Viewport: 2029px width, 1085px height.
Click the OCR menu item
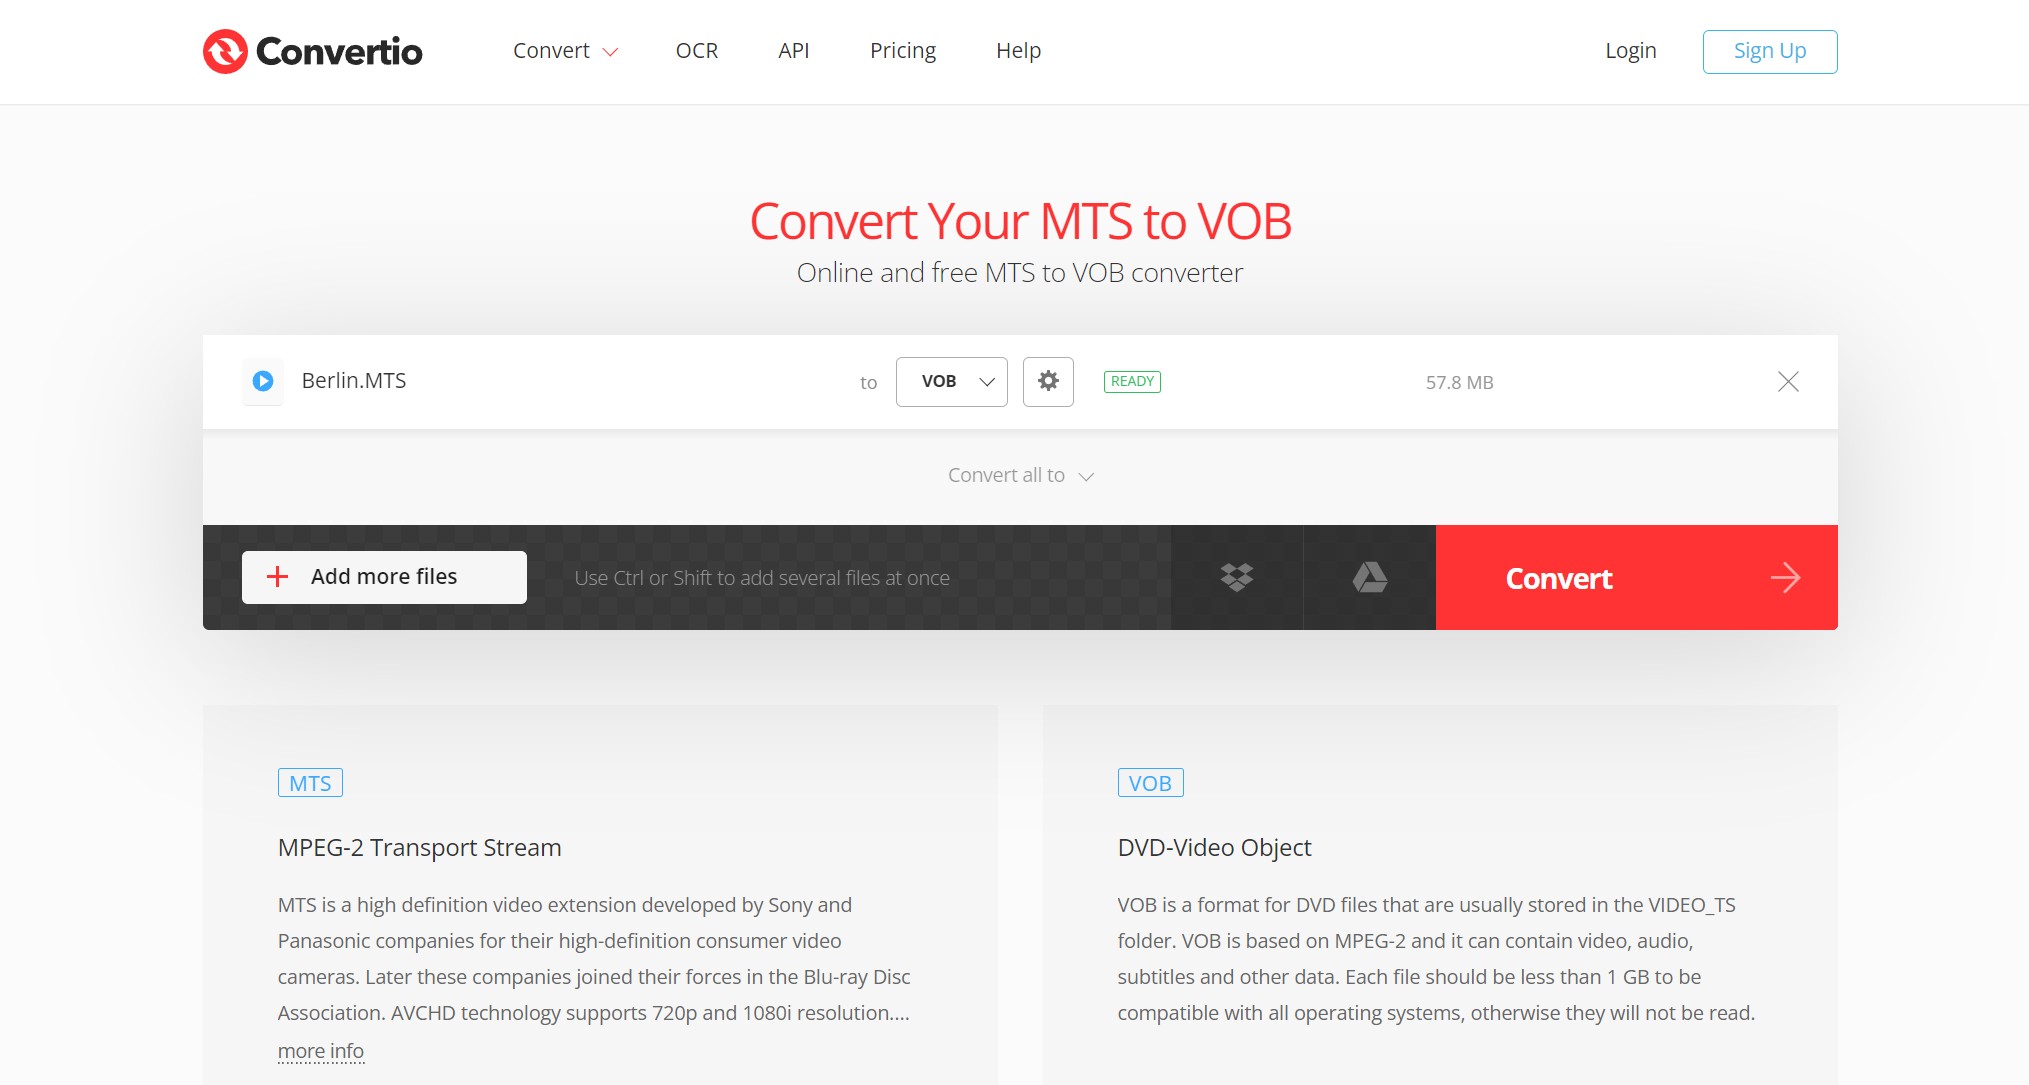696,50
